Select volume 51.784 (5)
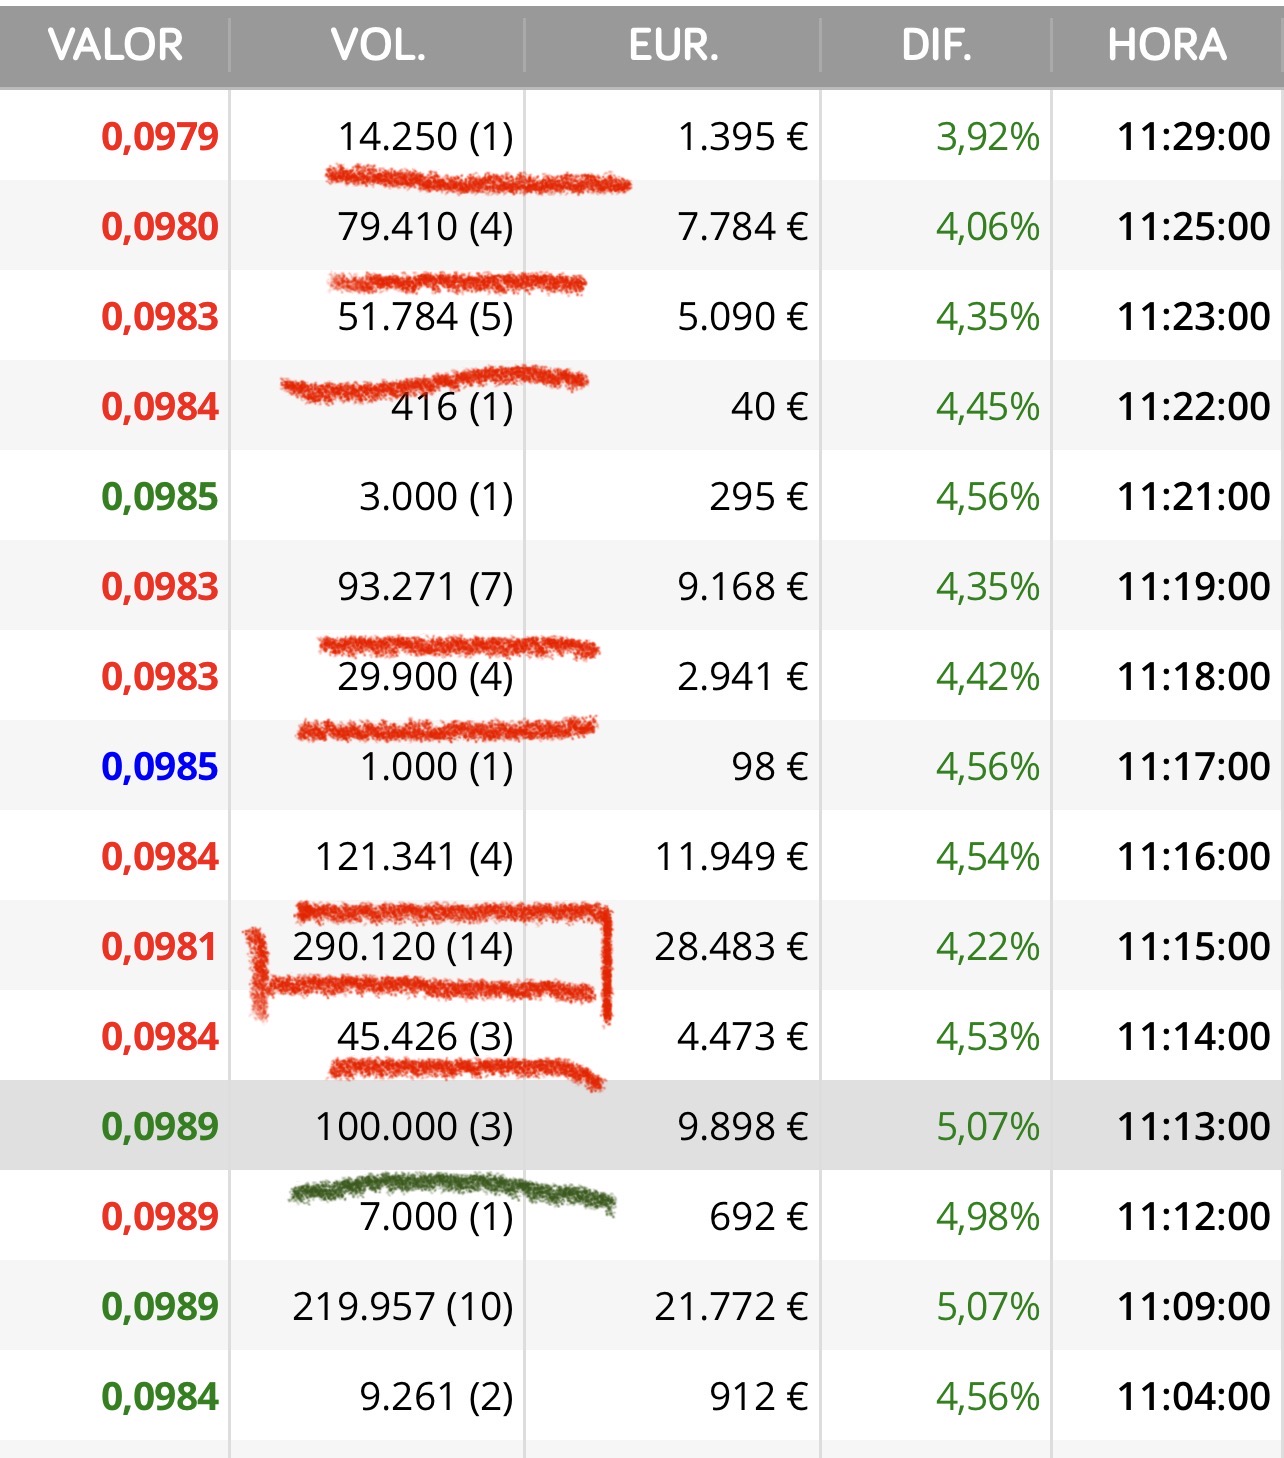This screenshot has height=1458, width=1284. coord(426,316)
